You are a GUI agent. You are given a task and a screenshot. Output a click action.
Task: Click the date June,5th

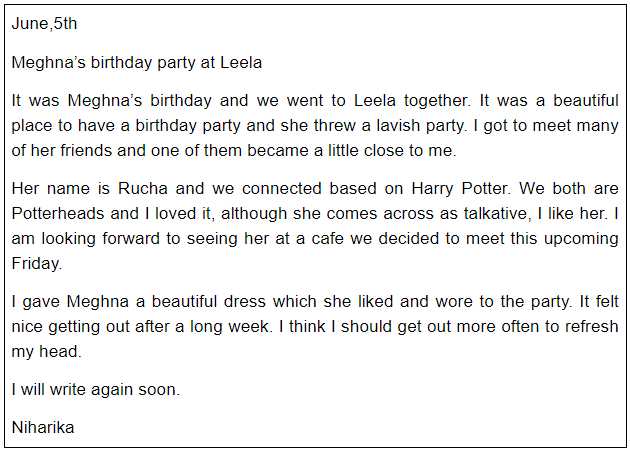44,24
